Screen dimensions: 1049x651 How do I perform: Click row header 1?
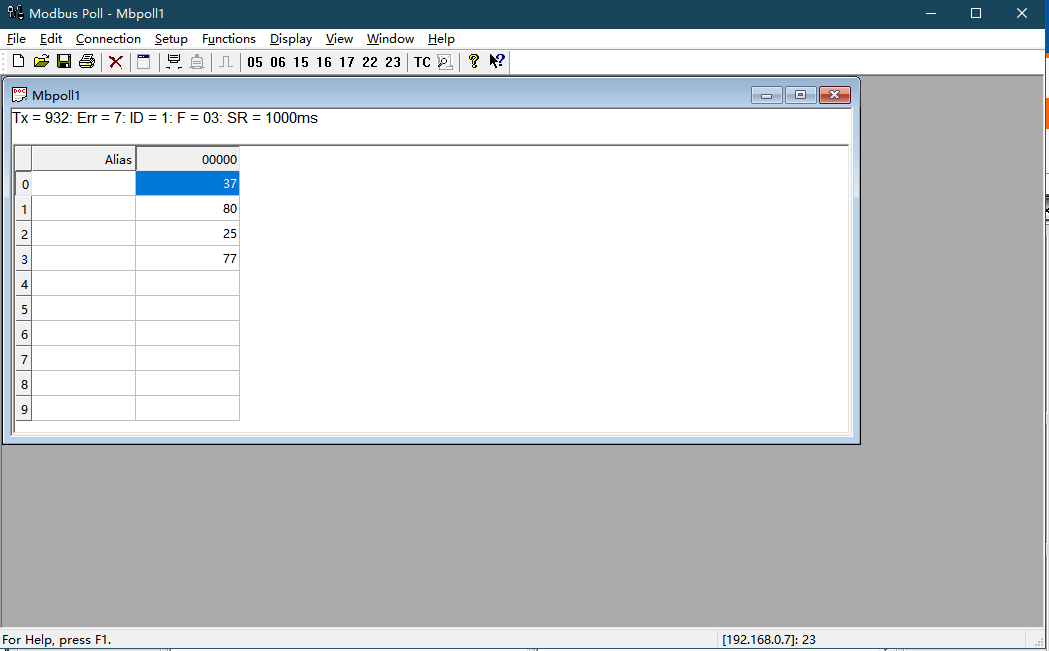[x=23, y=209]
